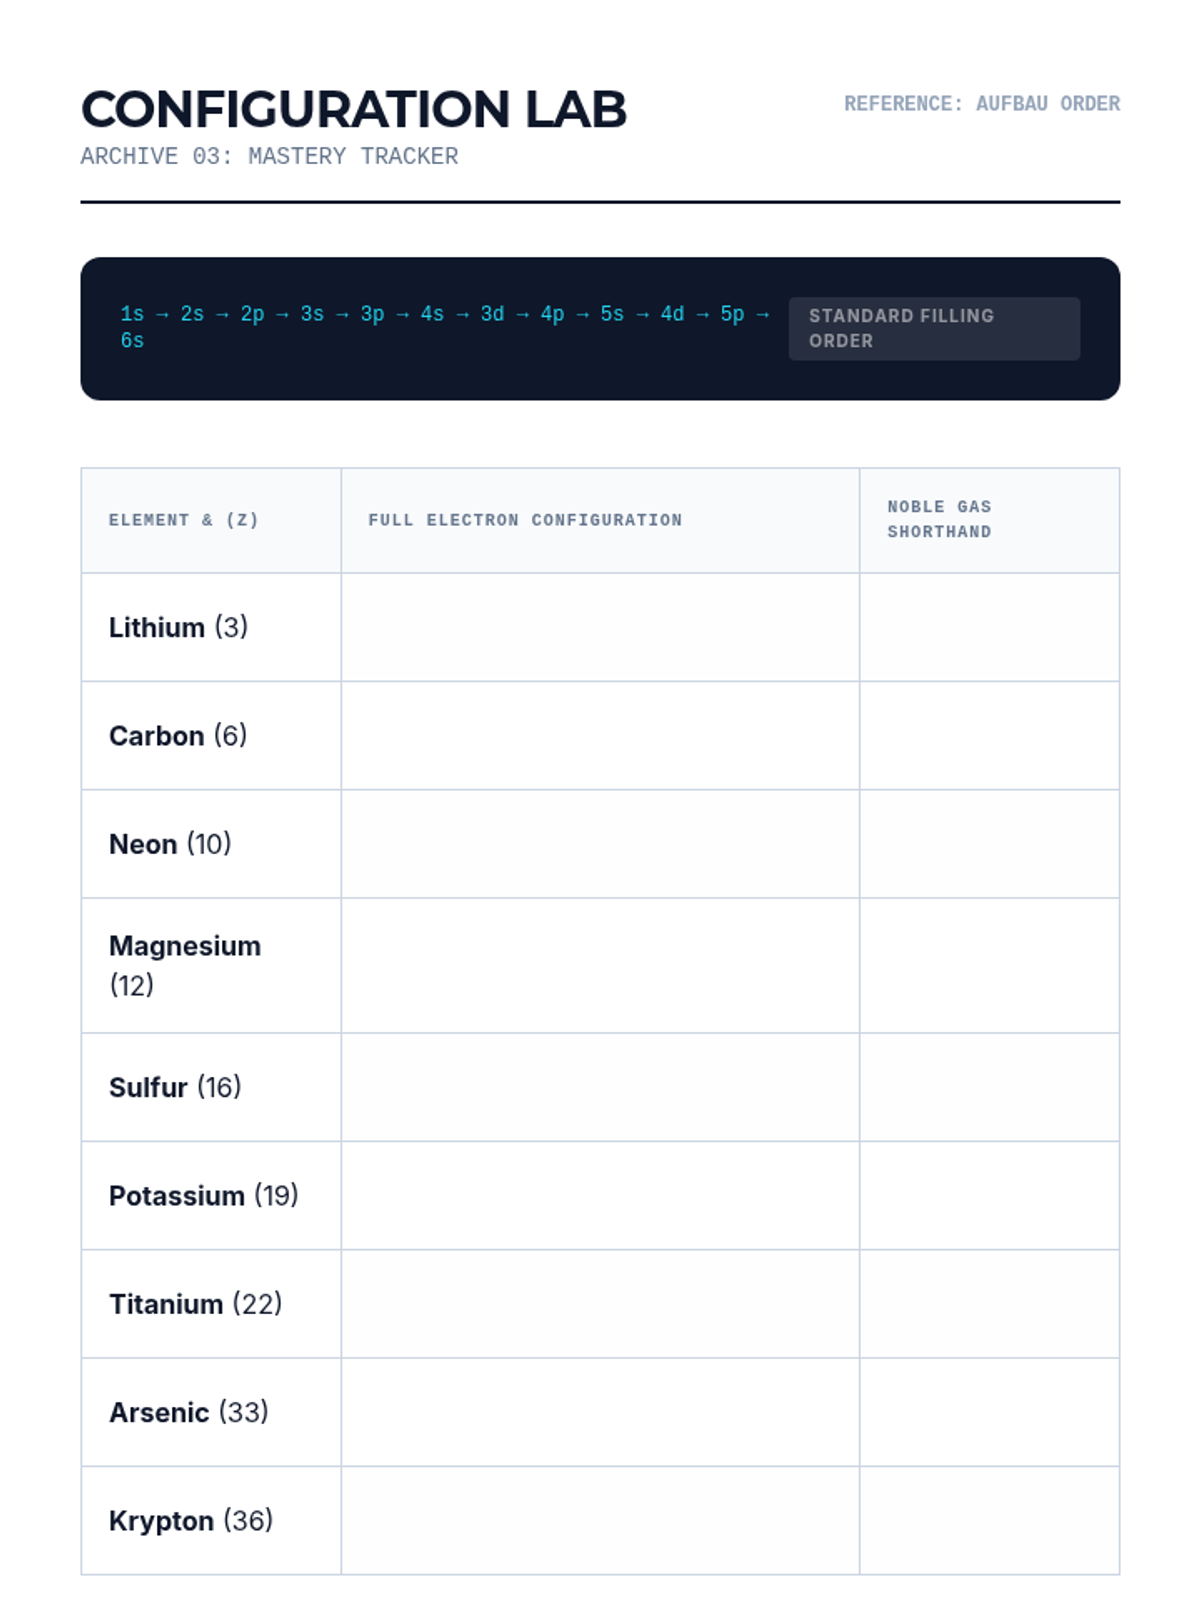Screen dimensions: 1200x1600
Task: Click the Titanium (22) row label
Action: pos(196,1304)
